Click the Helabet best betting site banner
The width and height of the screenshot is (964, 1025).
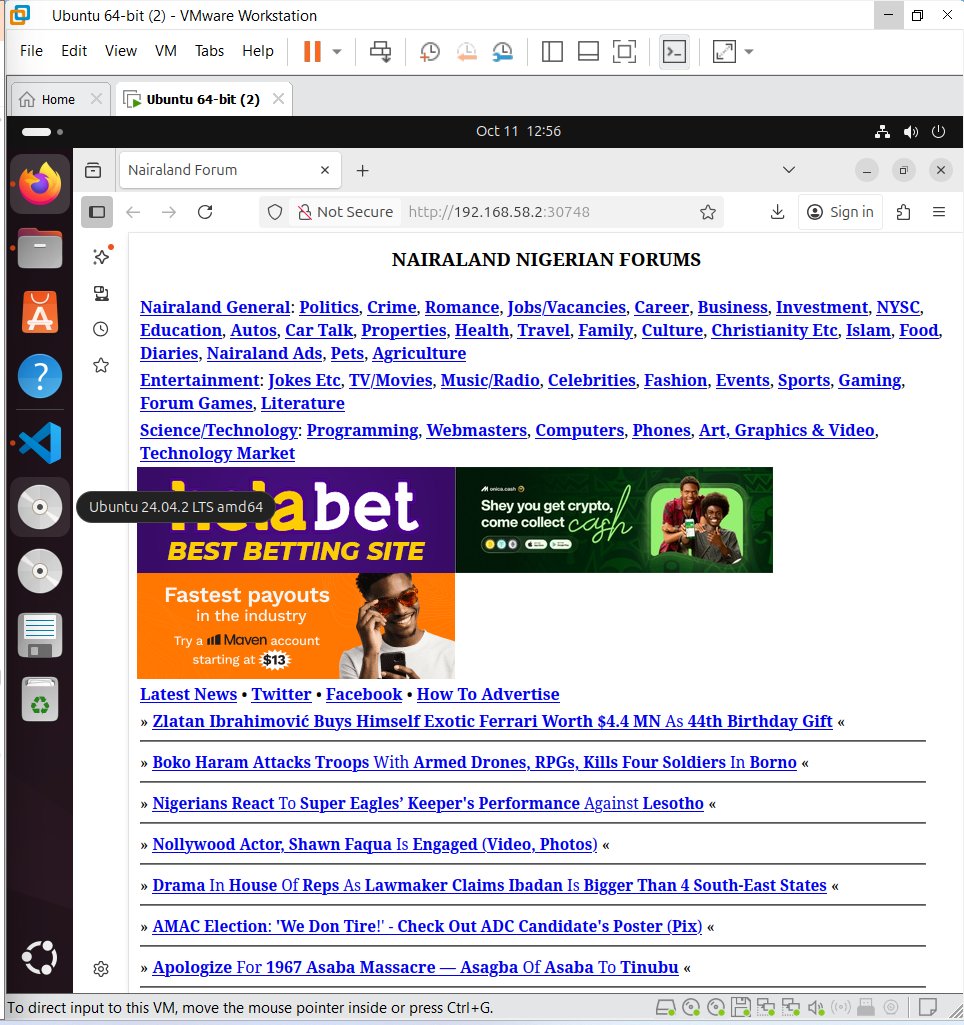(x=296, y=520)
